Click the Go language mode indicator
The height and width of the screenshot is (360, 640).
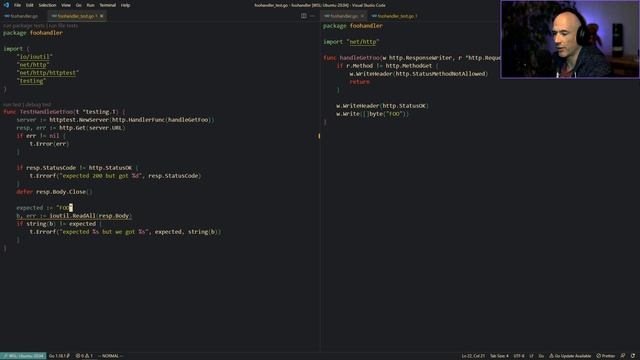pos(541,356)
